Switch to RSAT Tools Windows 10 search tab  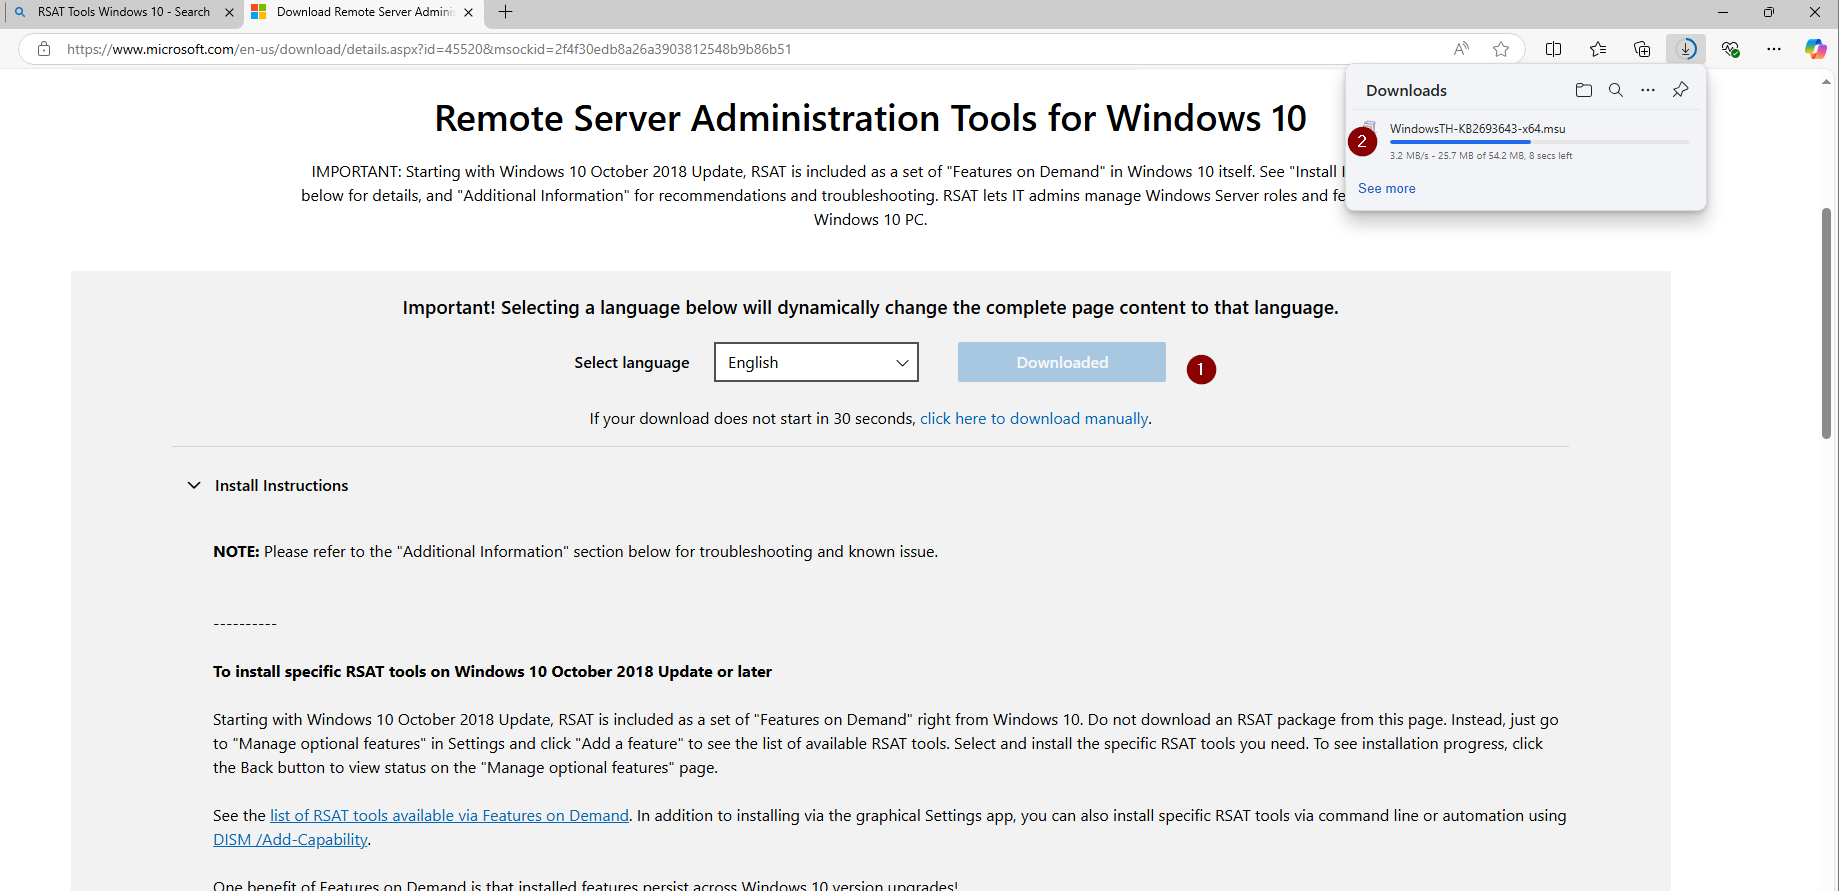tap(122, 12)
